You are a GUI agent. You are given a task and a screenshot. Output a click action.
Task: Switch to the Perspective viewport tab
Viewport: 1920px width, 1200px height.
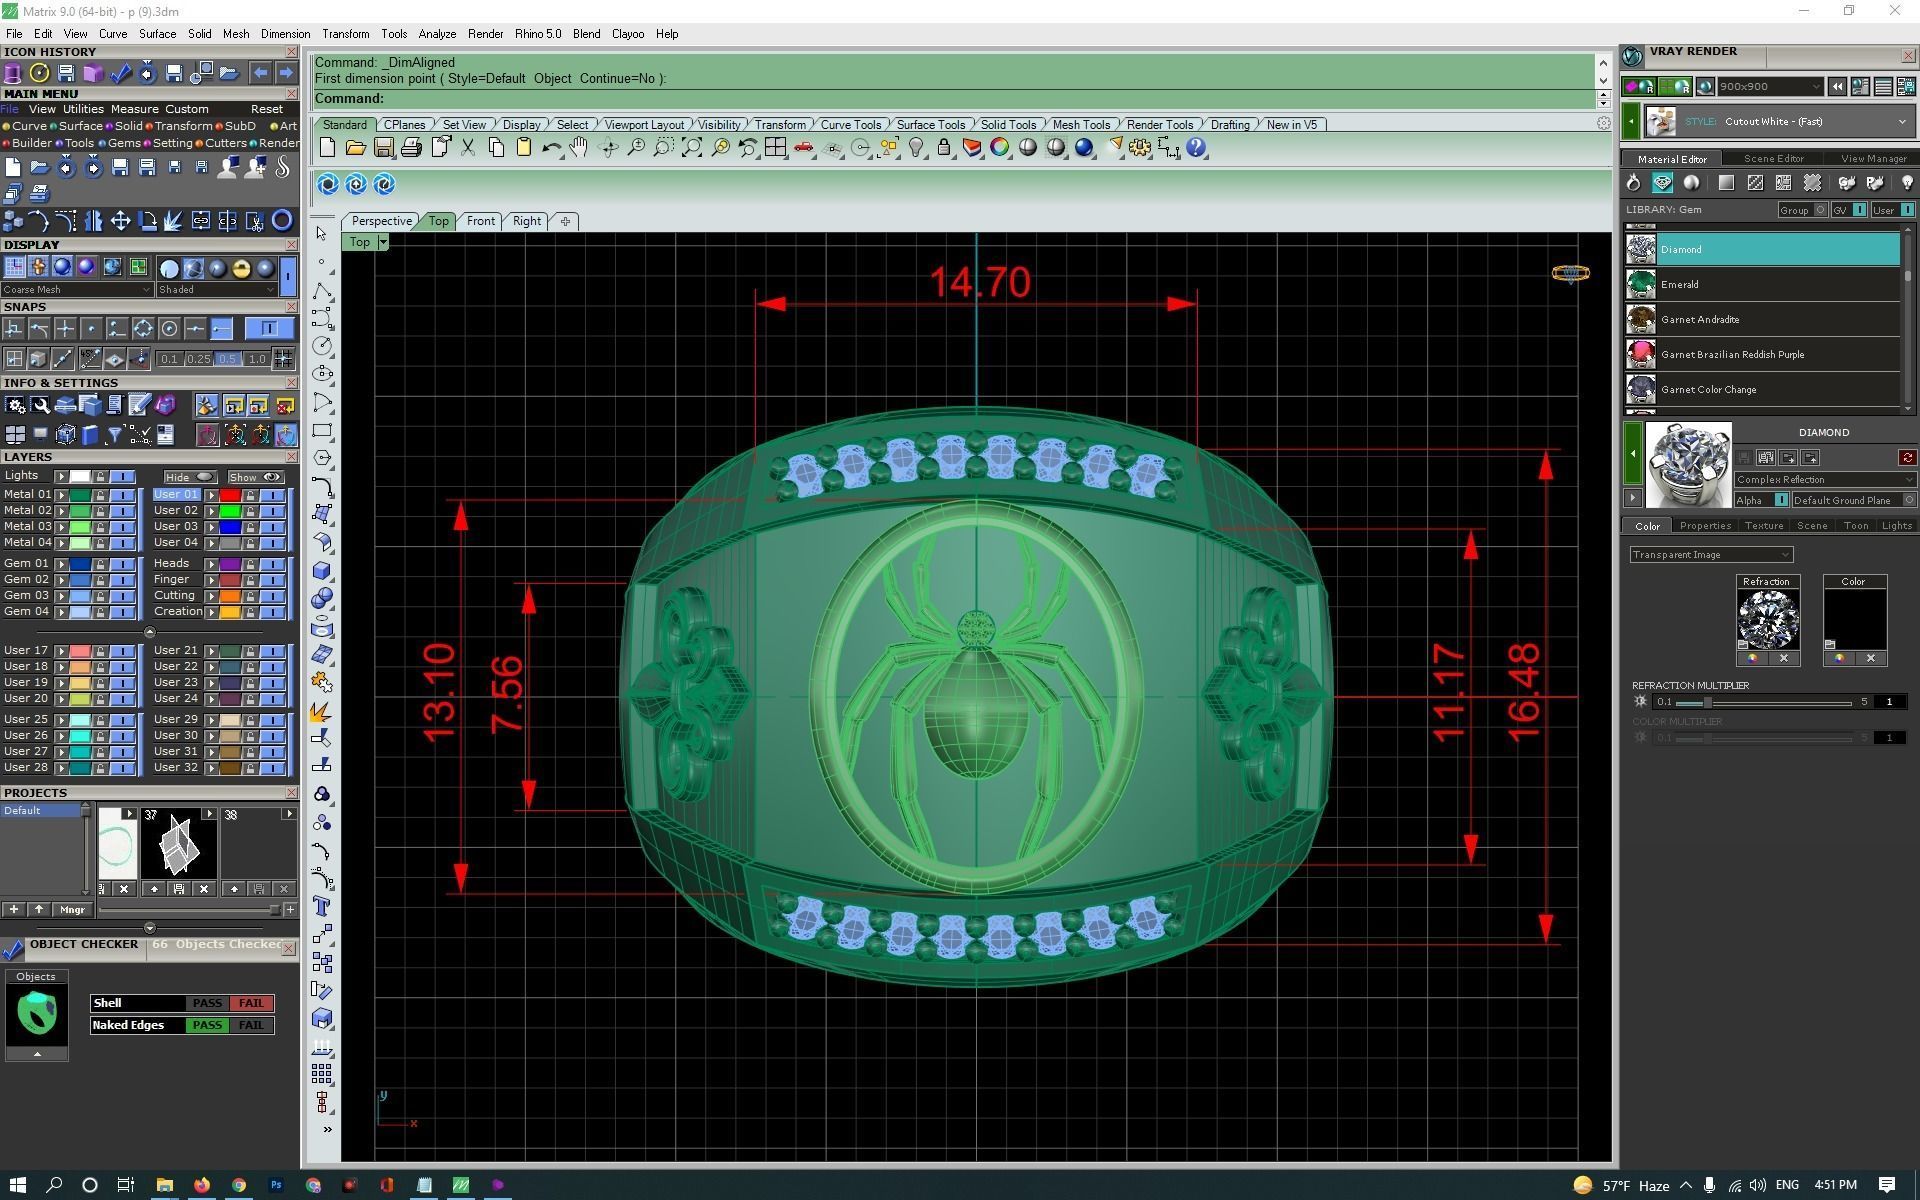(x=381, y=221)
